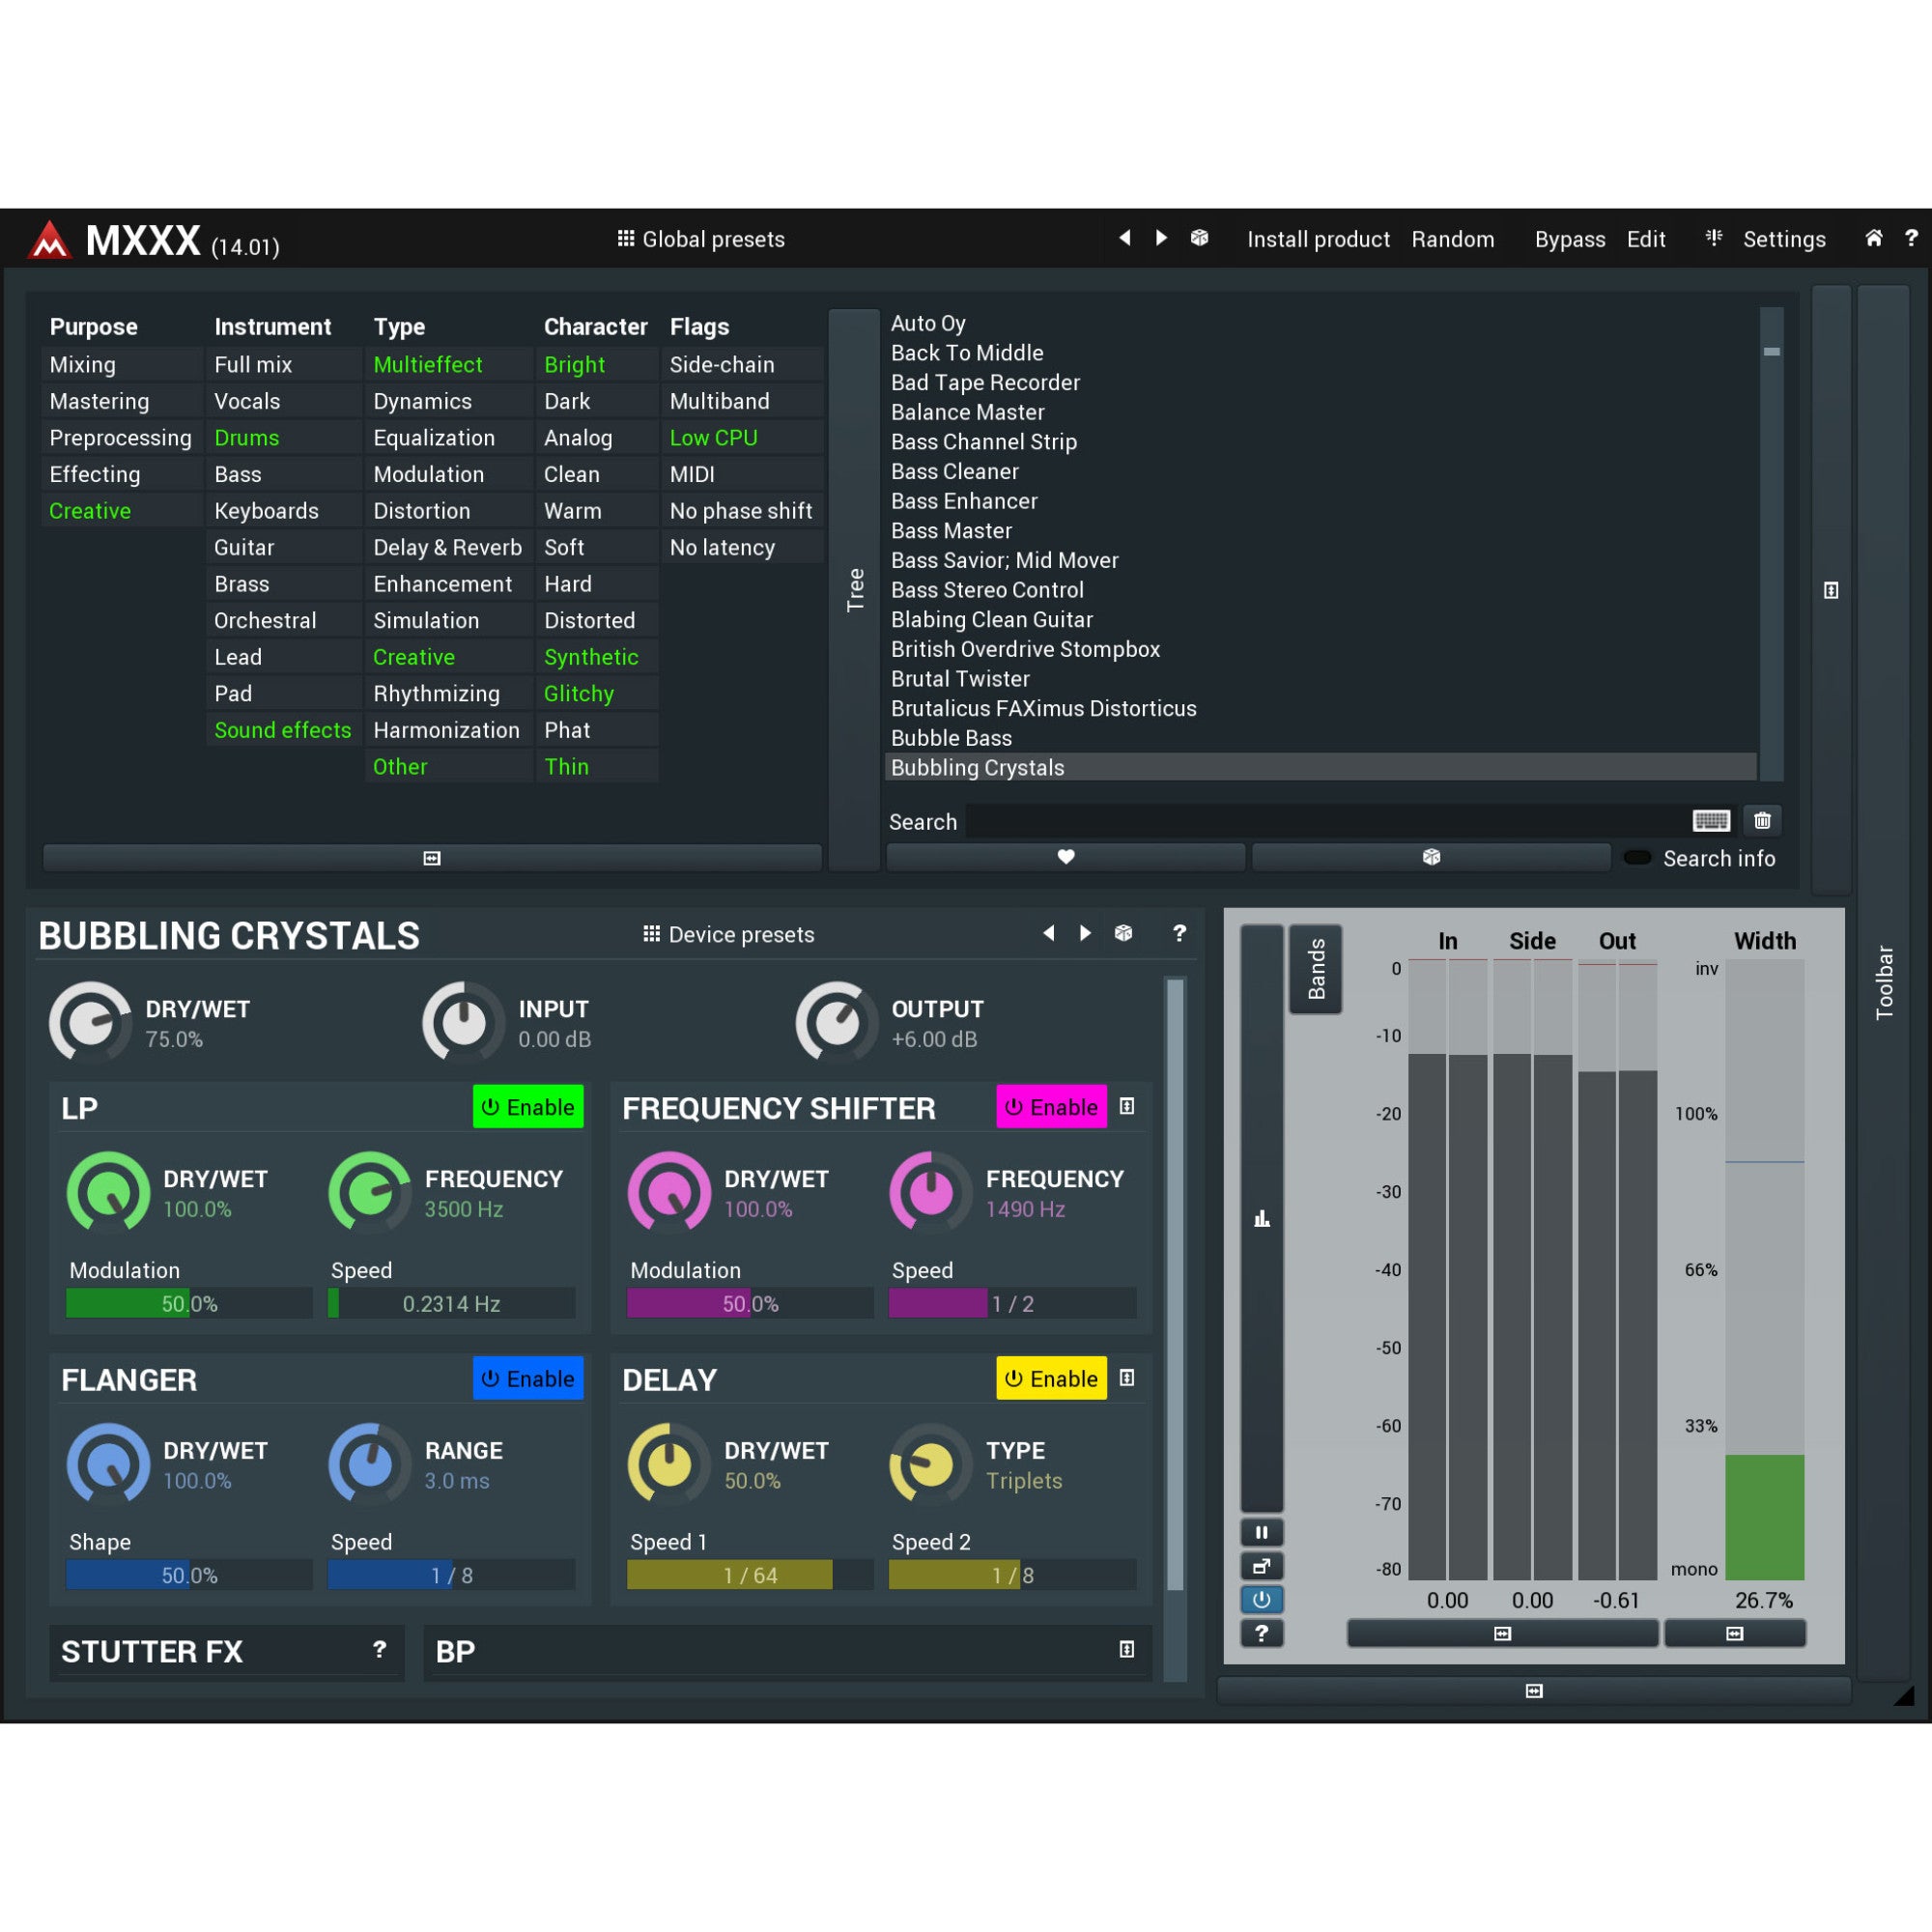Go to next global preset arrow
Screen dimensions: 1932x1932
pos(1161,238)
